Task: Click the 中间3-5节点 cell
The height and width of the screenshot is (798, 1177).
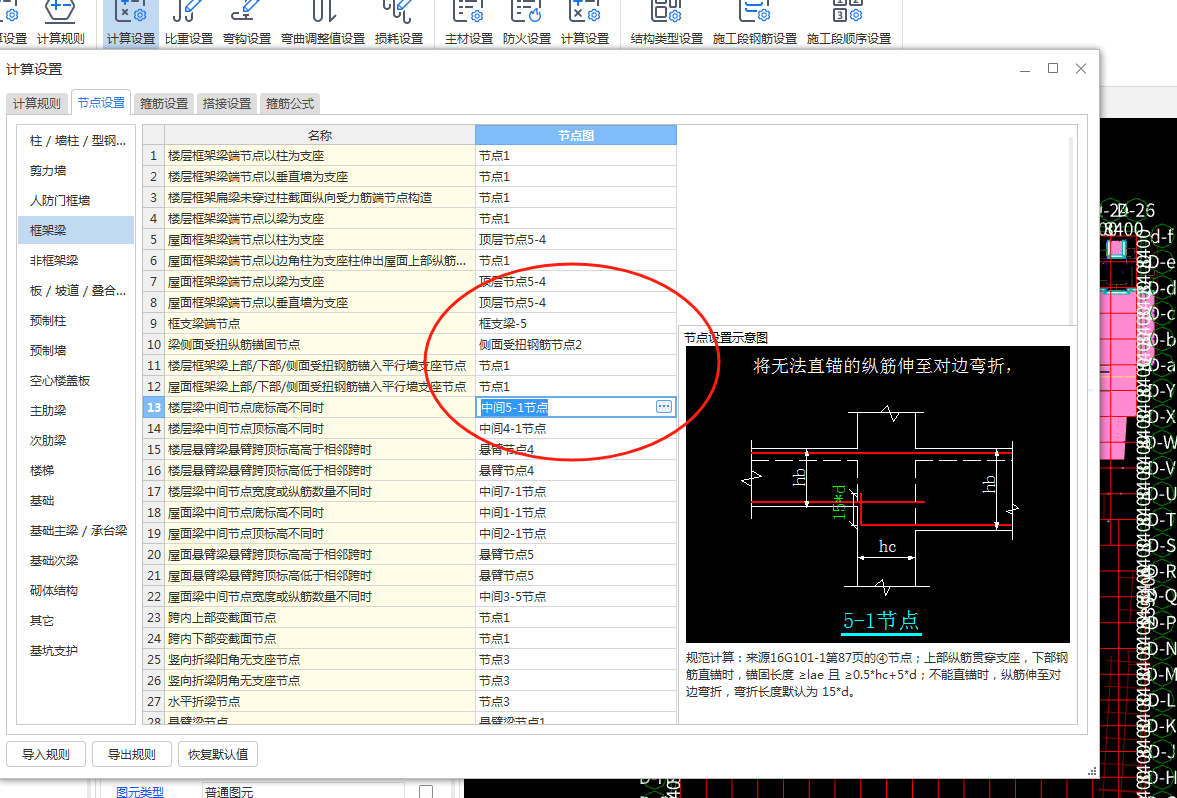Action: point(576,597)
